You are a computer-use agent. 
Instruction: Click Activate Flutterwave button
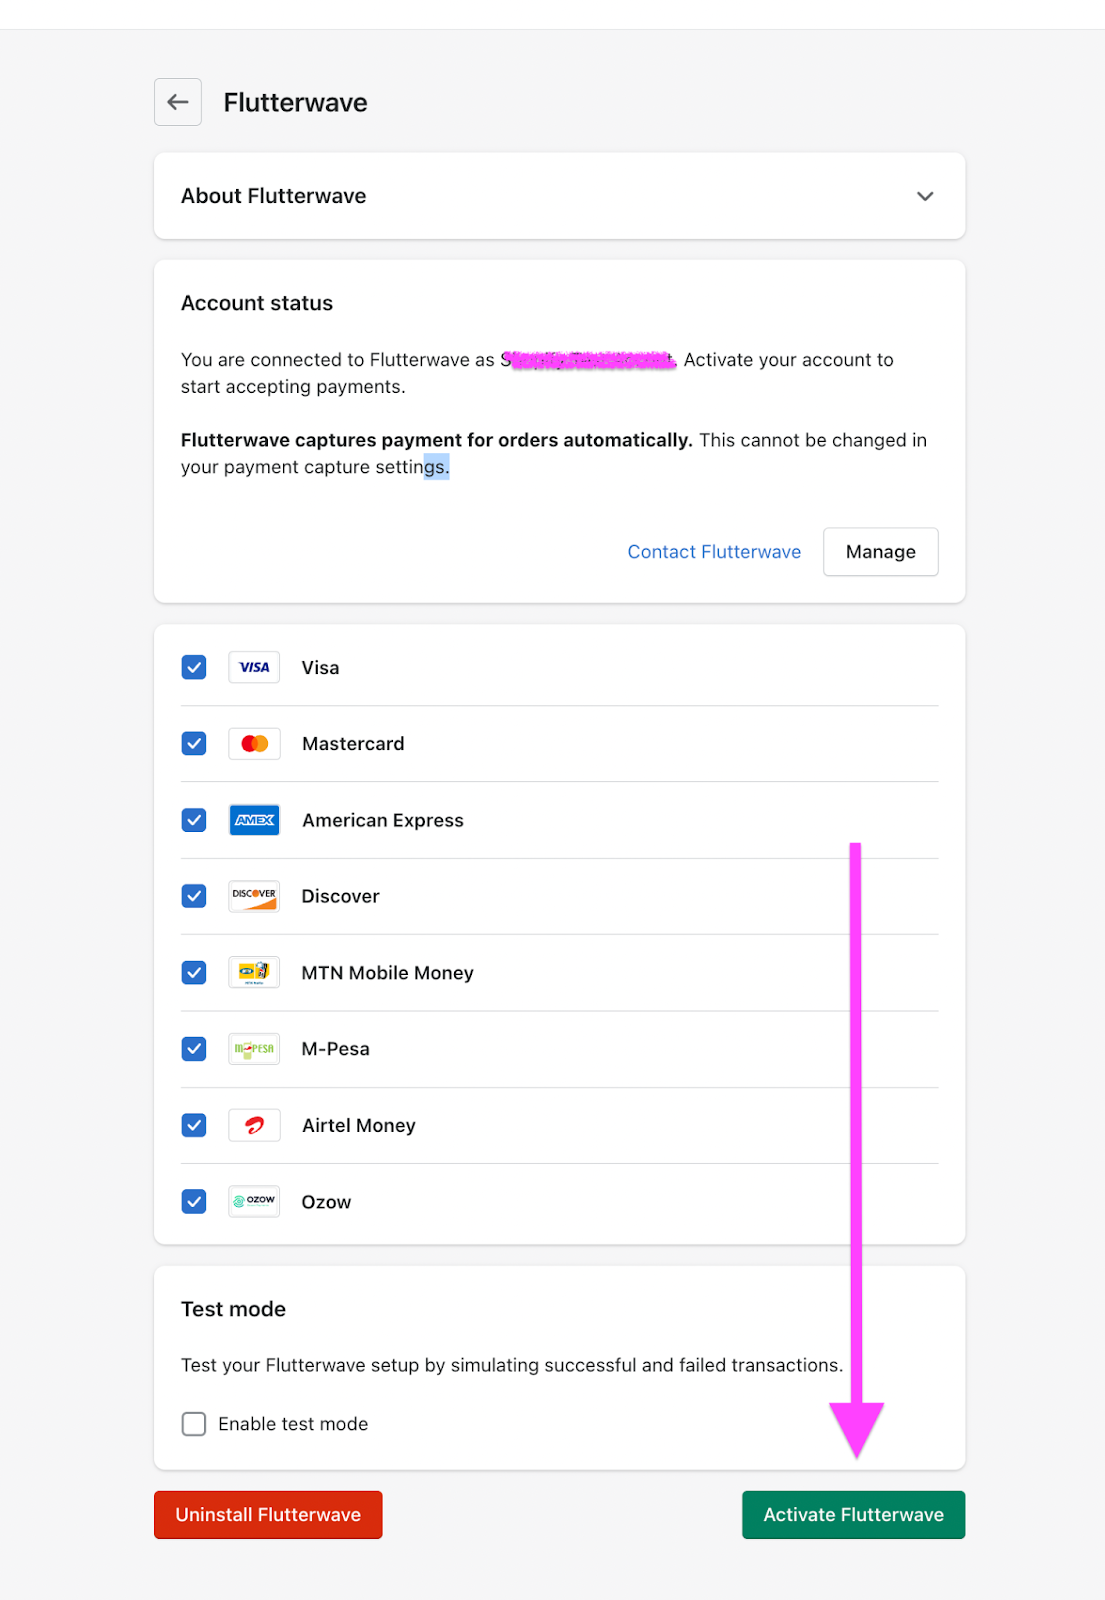point(853,1515)
